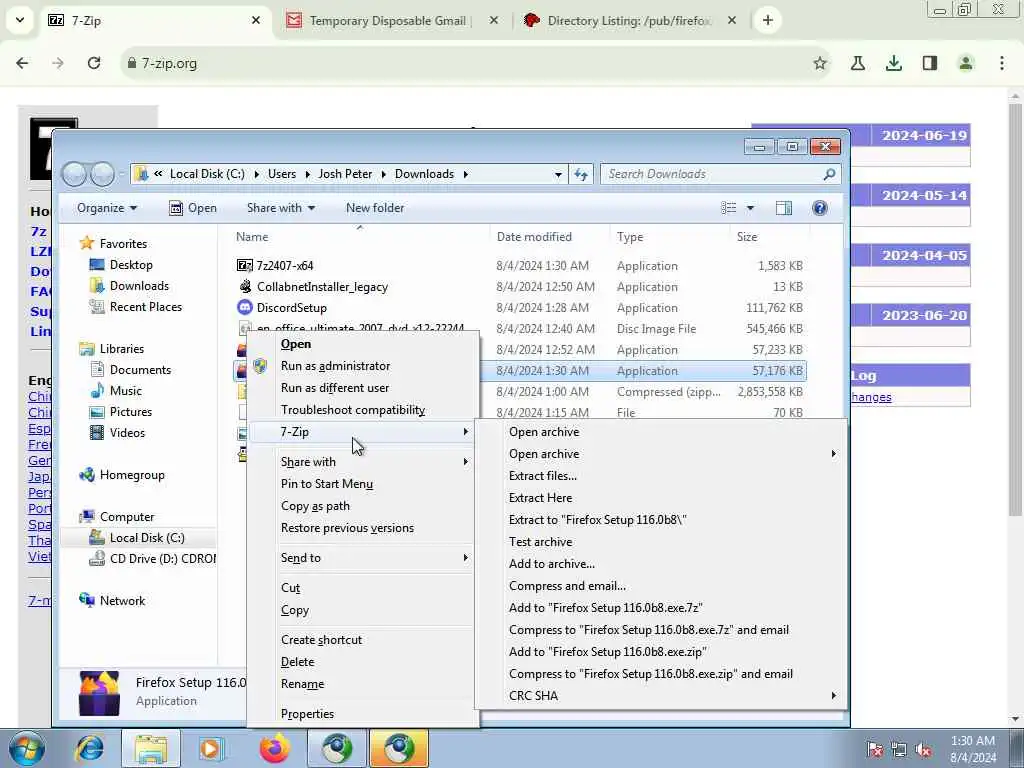Switch to the Directory Listing tab
This screenshot has height=768, width=1024.
(628, 21)
